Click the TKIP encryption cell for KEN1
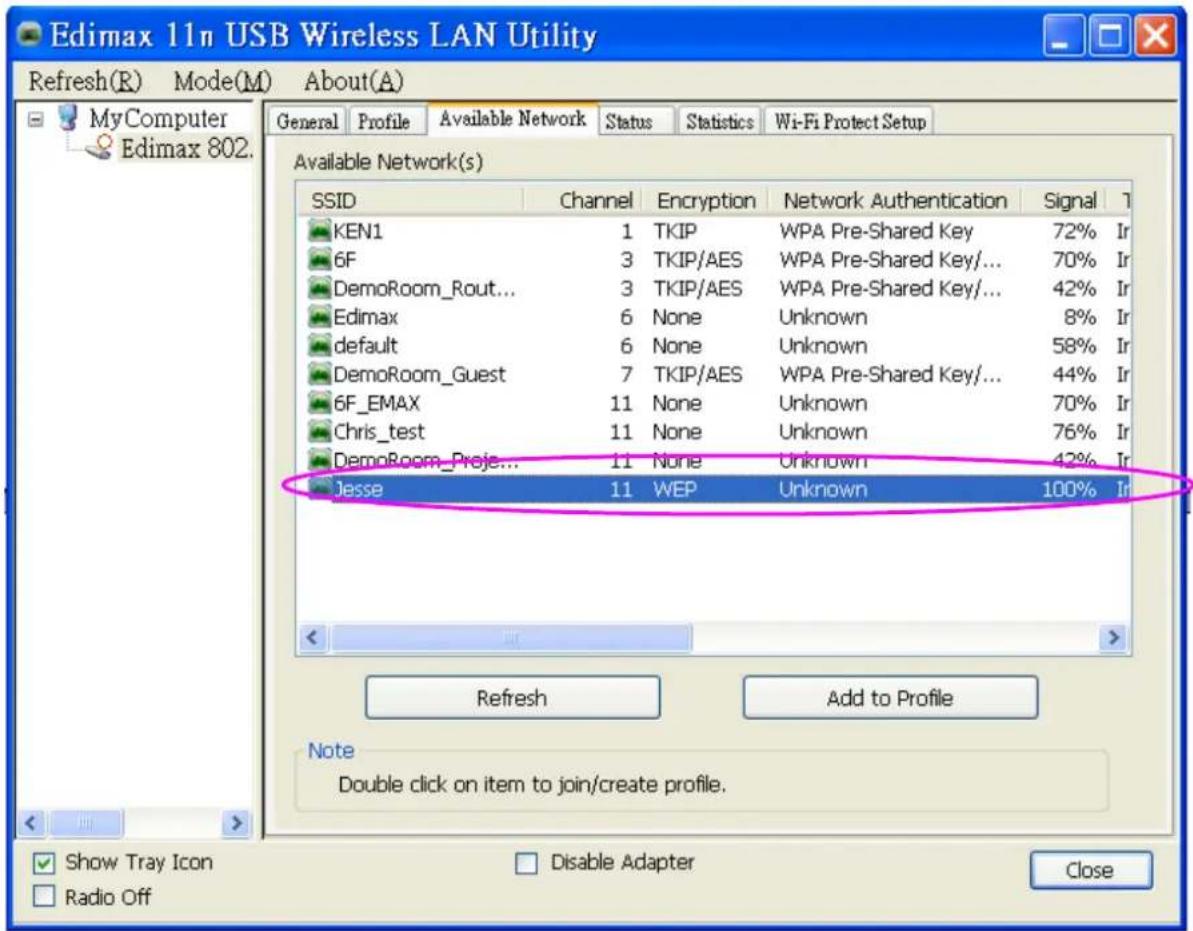 [675, 230]
